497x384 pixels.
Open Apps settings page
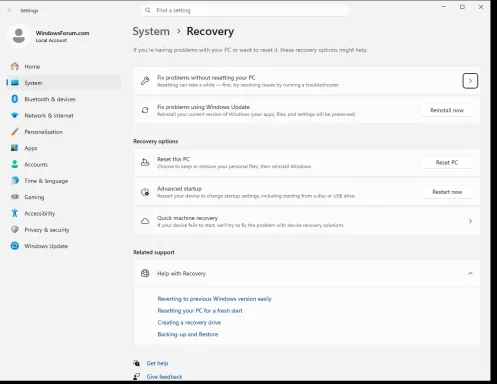tap(63, 148)
